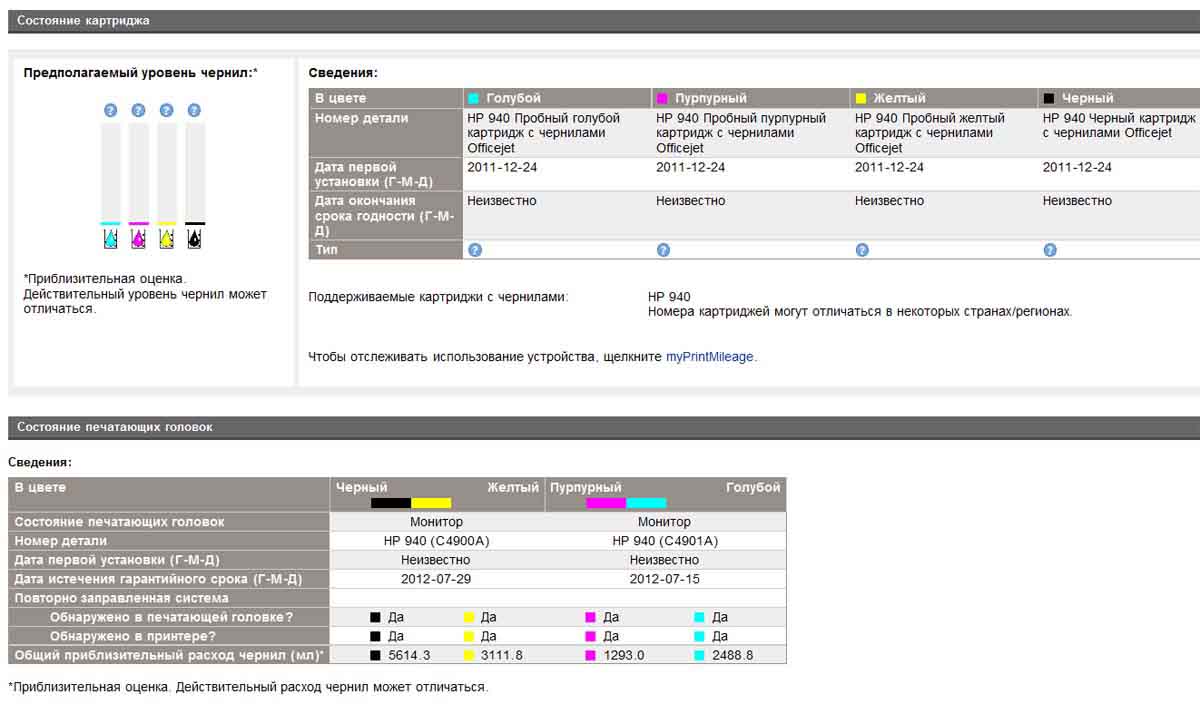Click Монитор status for black-yellow printhead
Viewport: 1200px width, 704px height.
436,522
